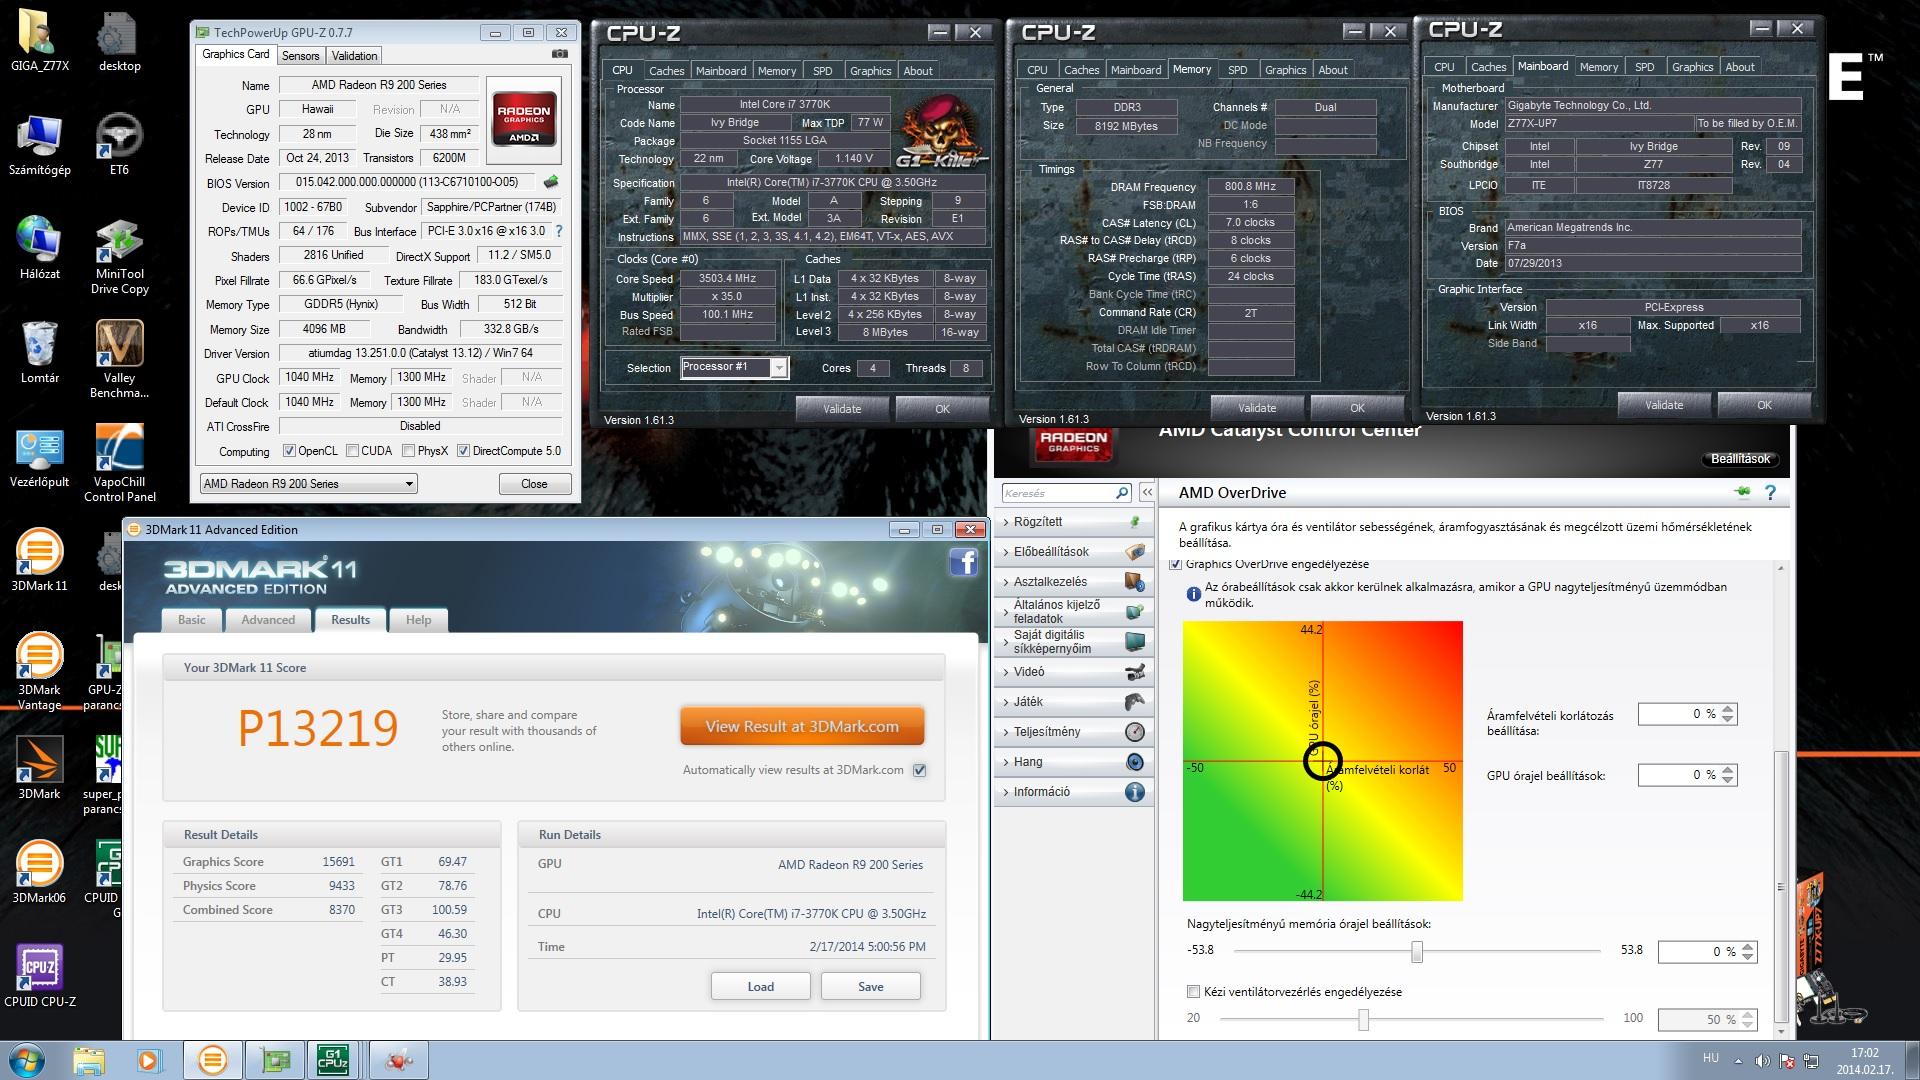
Task: Click the Bus Interface question mark icon
Action: (x=559, y=231)
